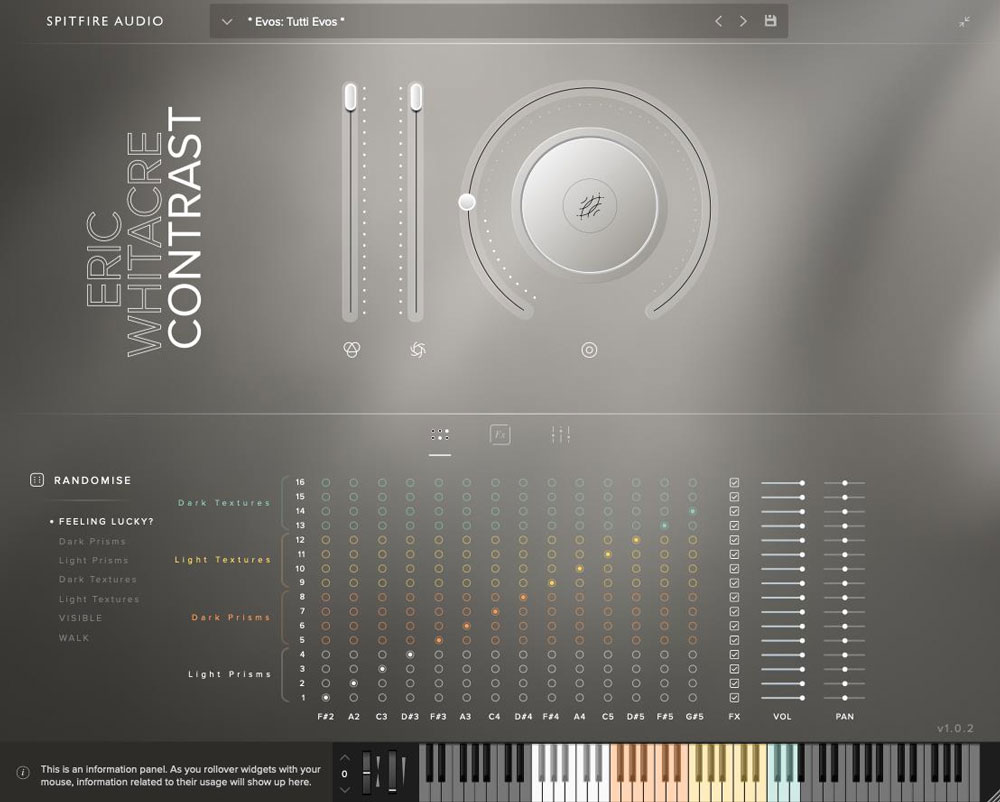Click the Light Textures group label

coord(223,560)
